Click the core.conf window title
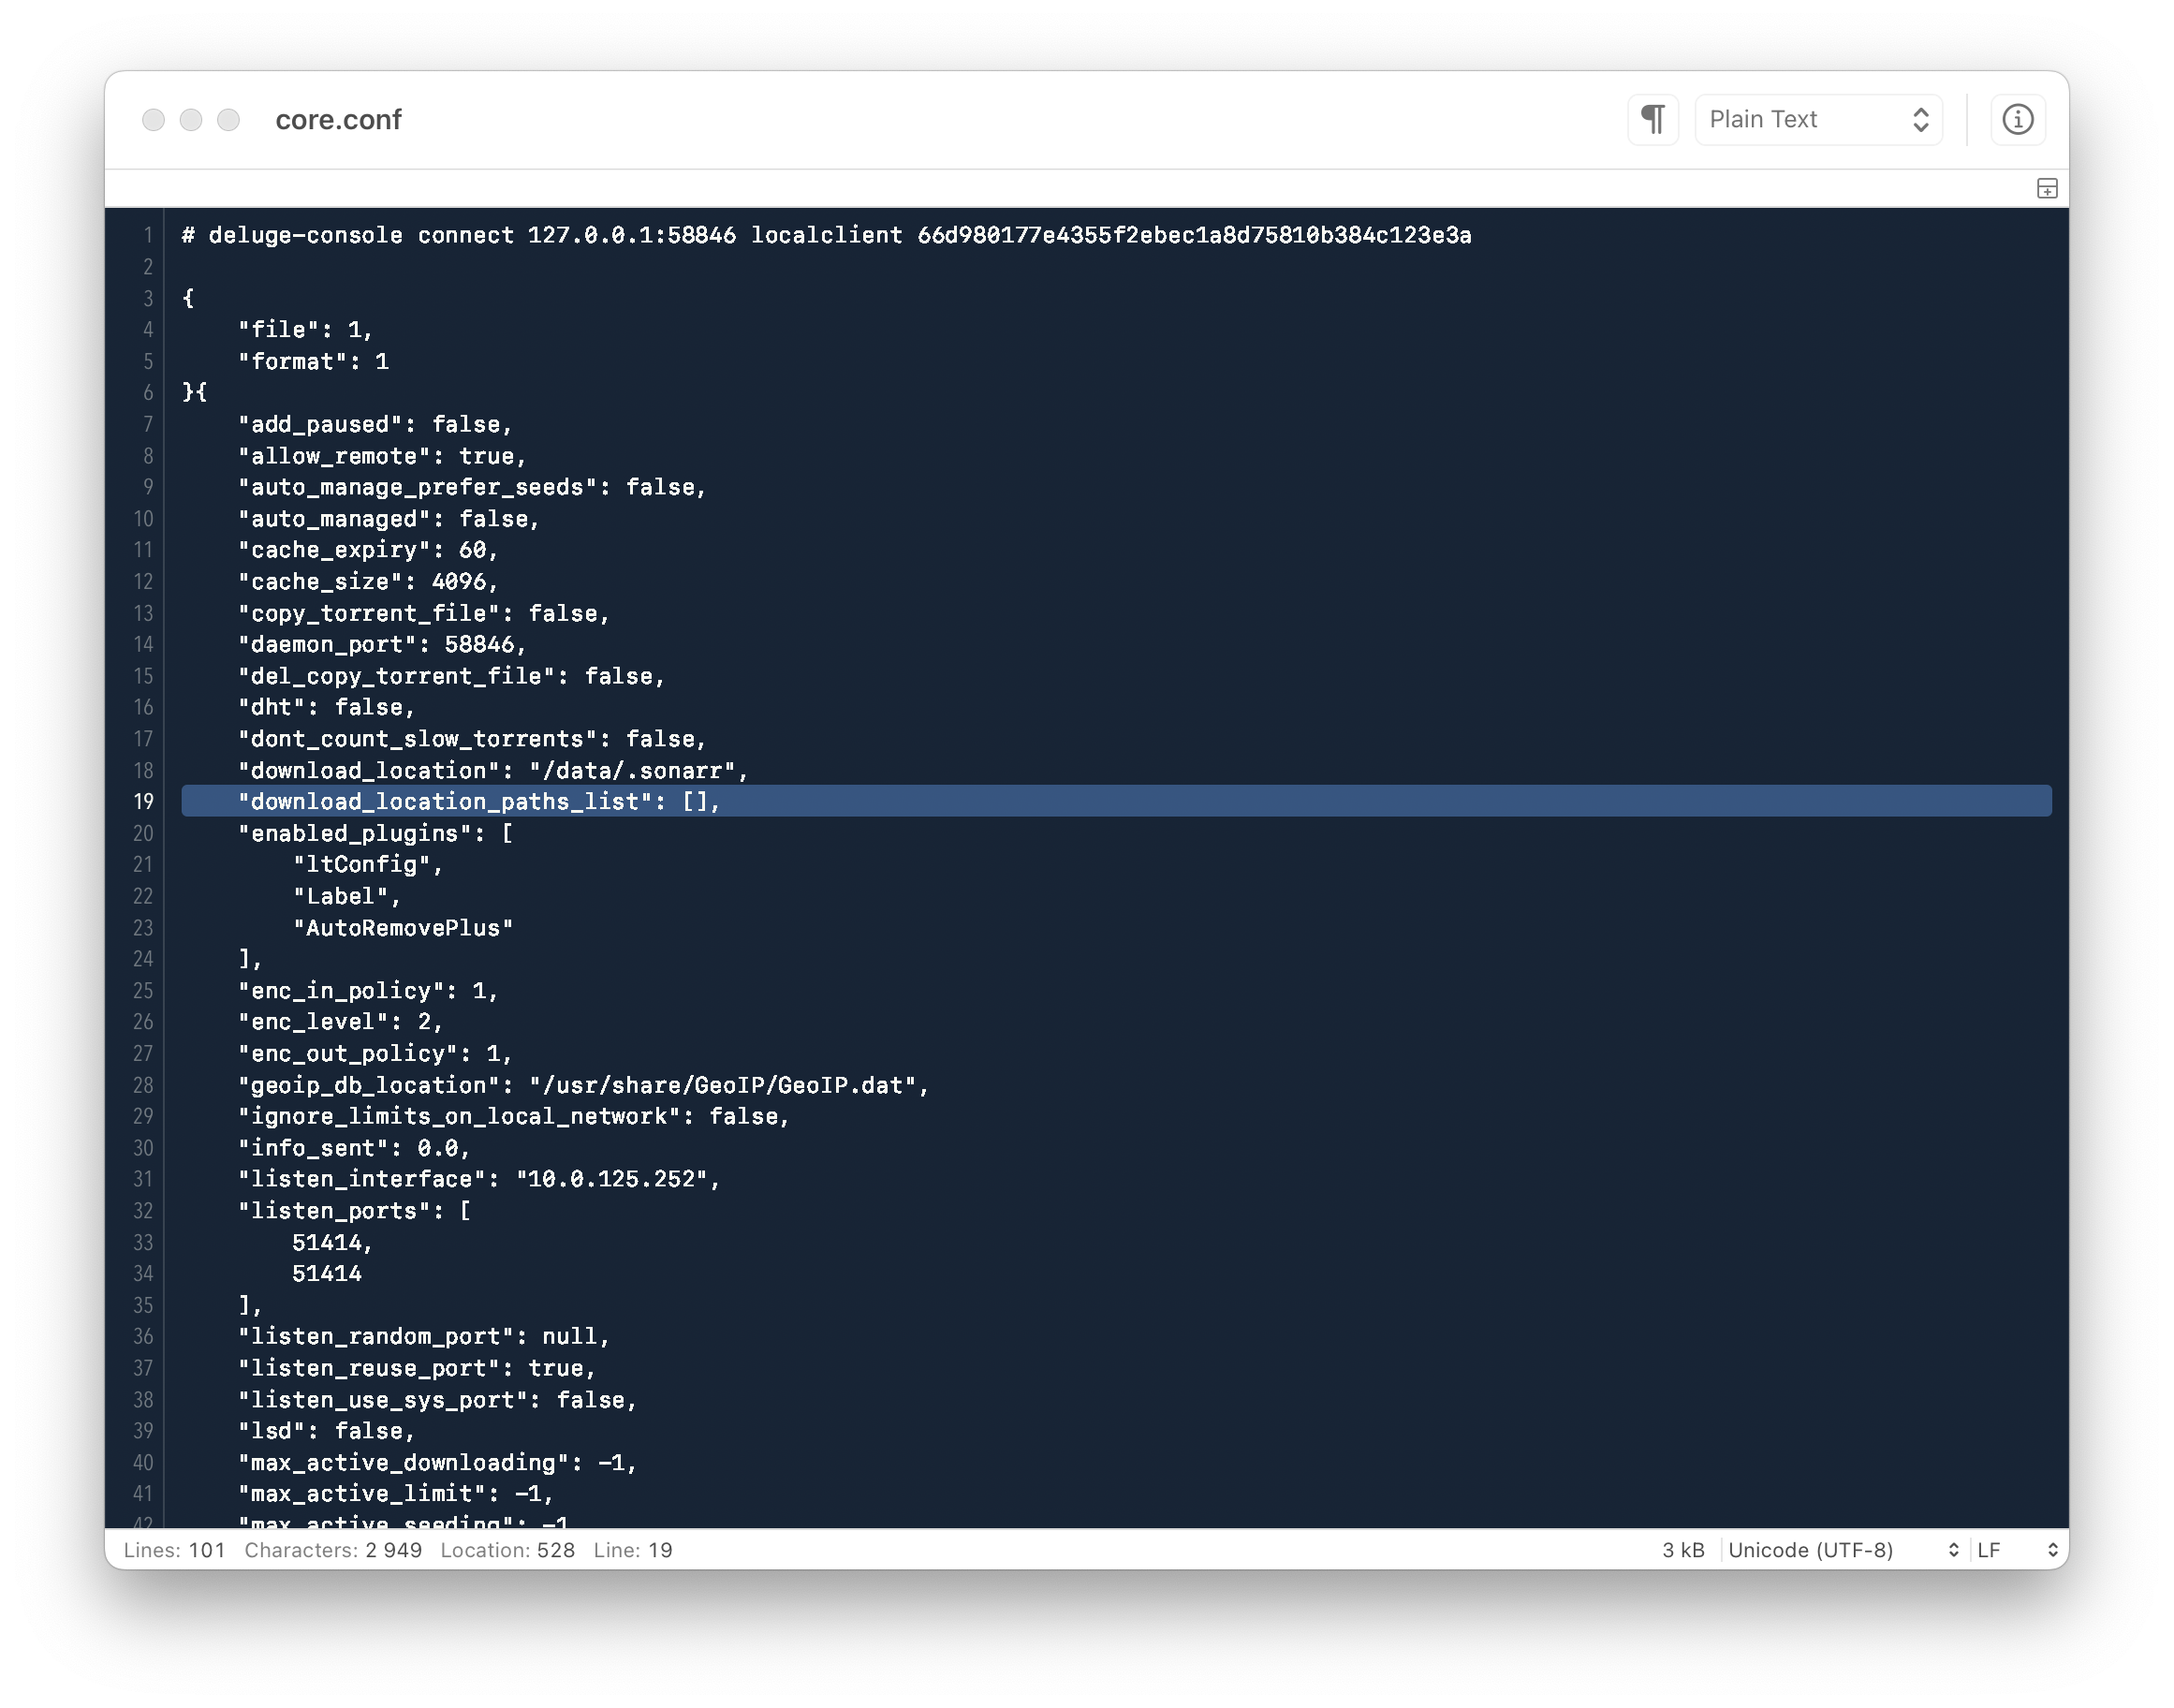 337,120
